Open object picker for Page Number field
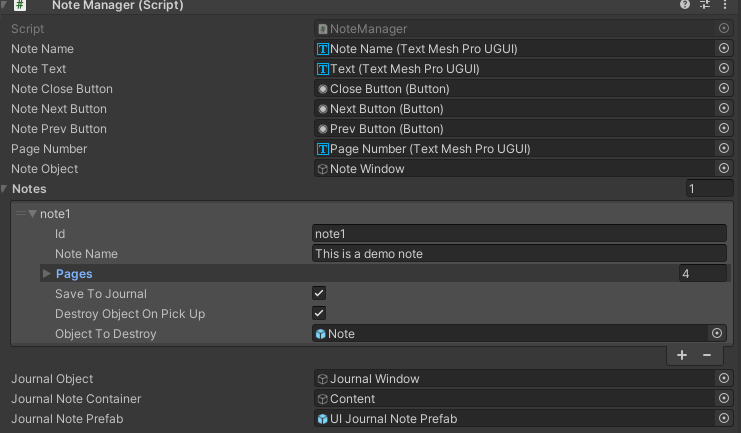 pos(723,149)
